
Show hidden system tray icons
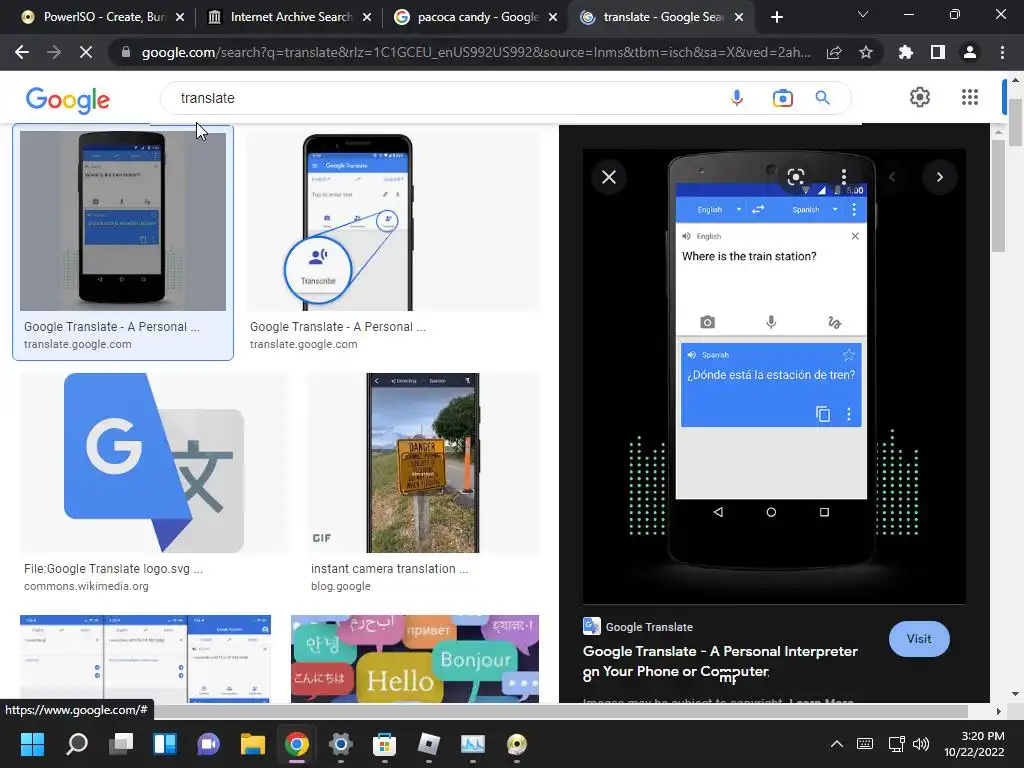pyautogui.click(x=837, y=744)
